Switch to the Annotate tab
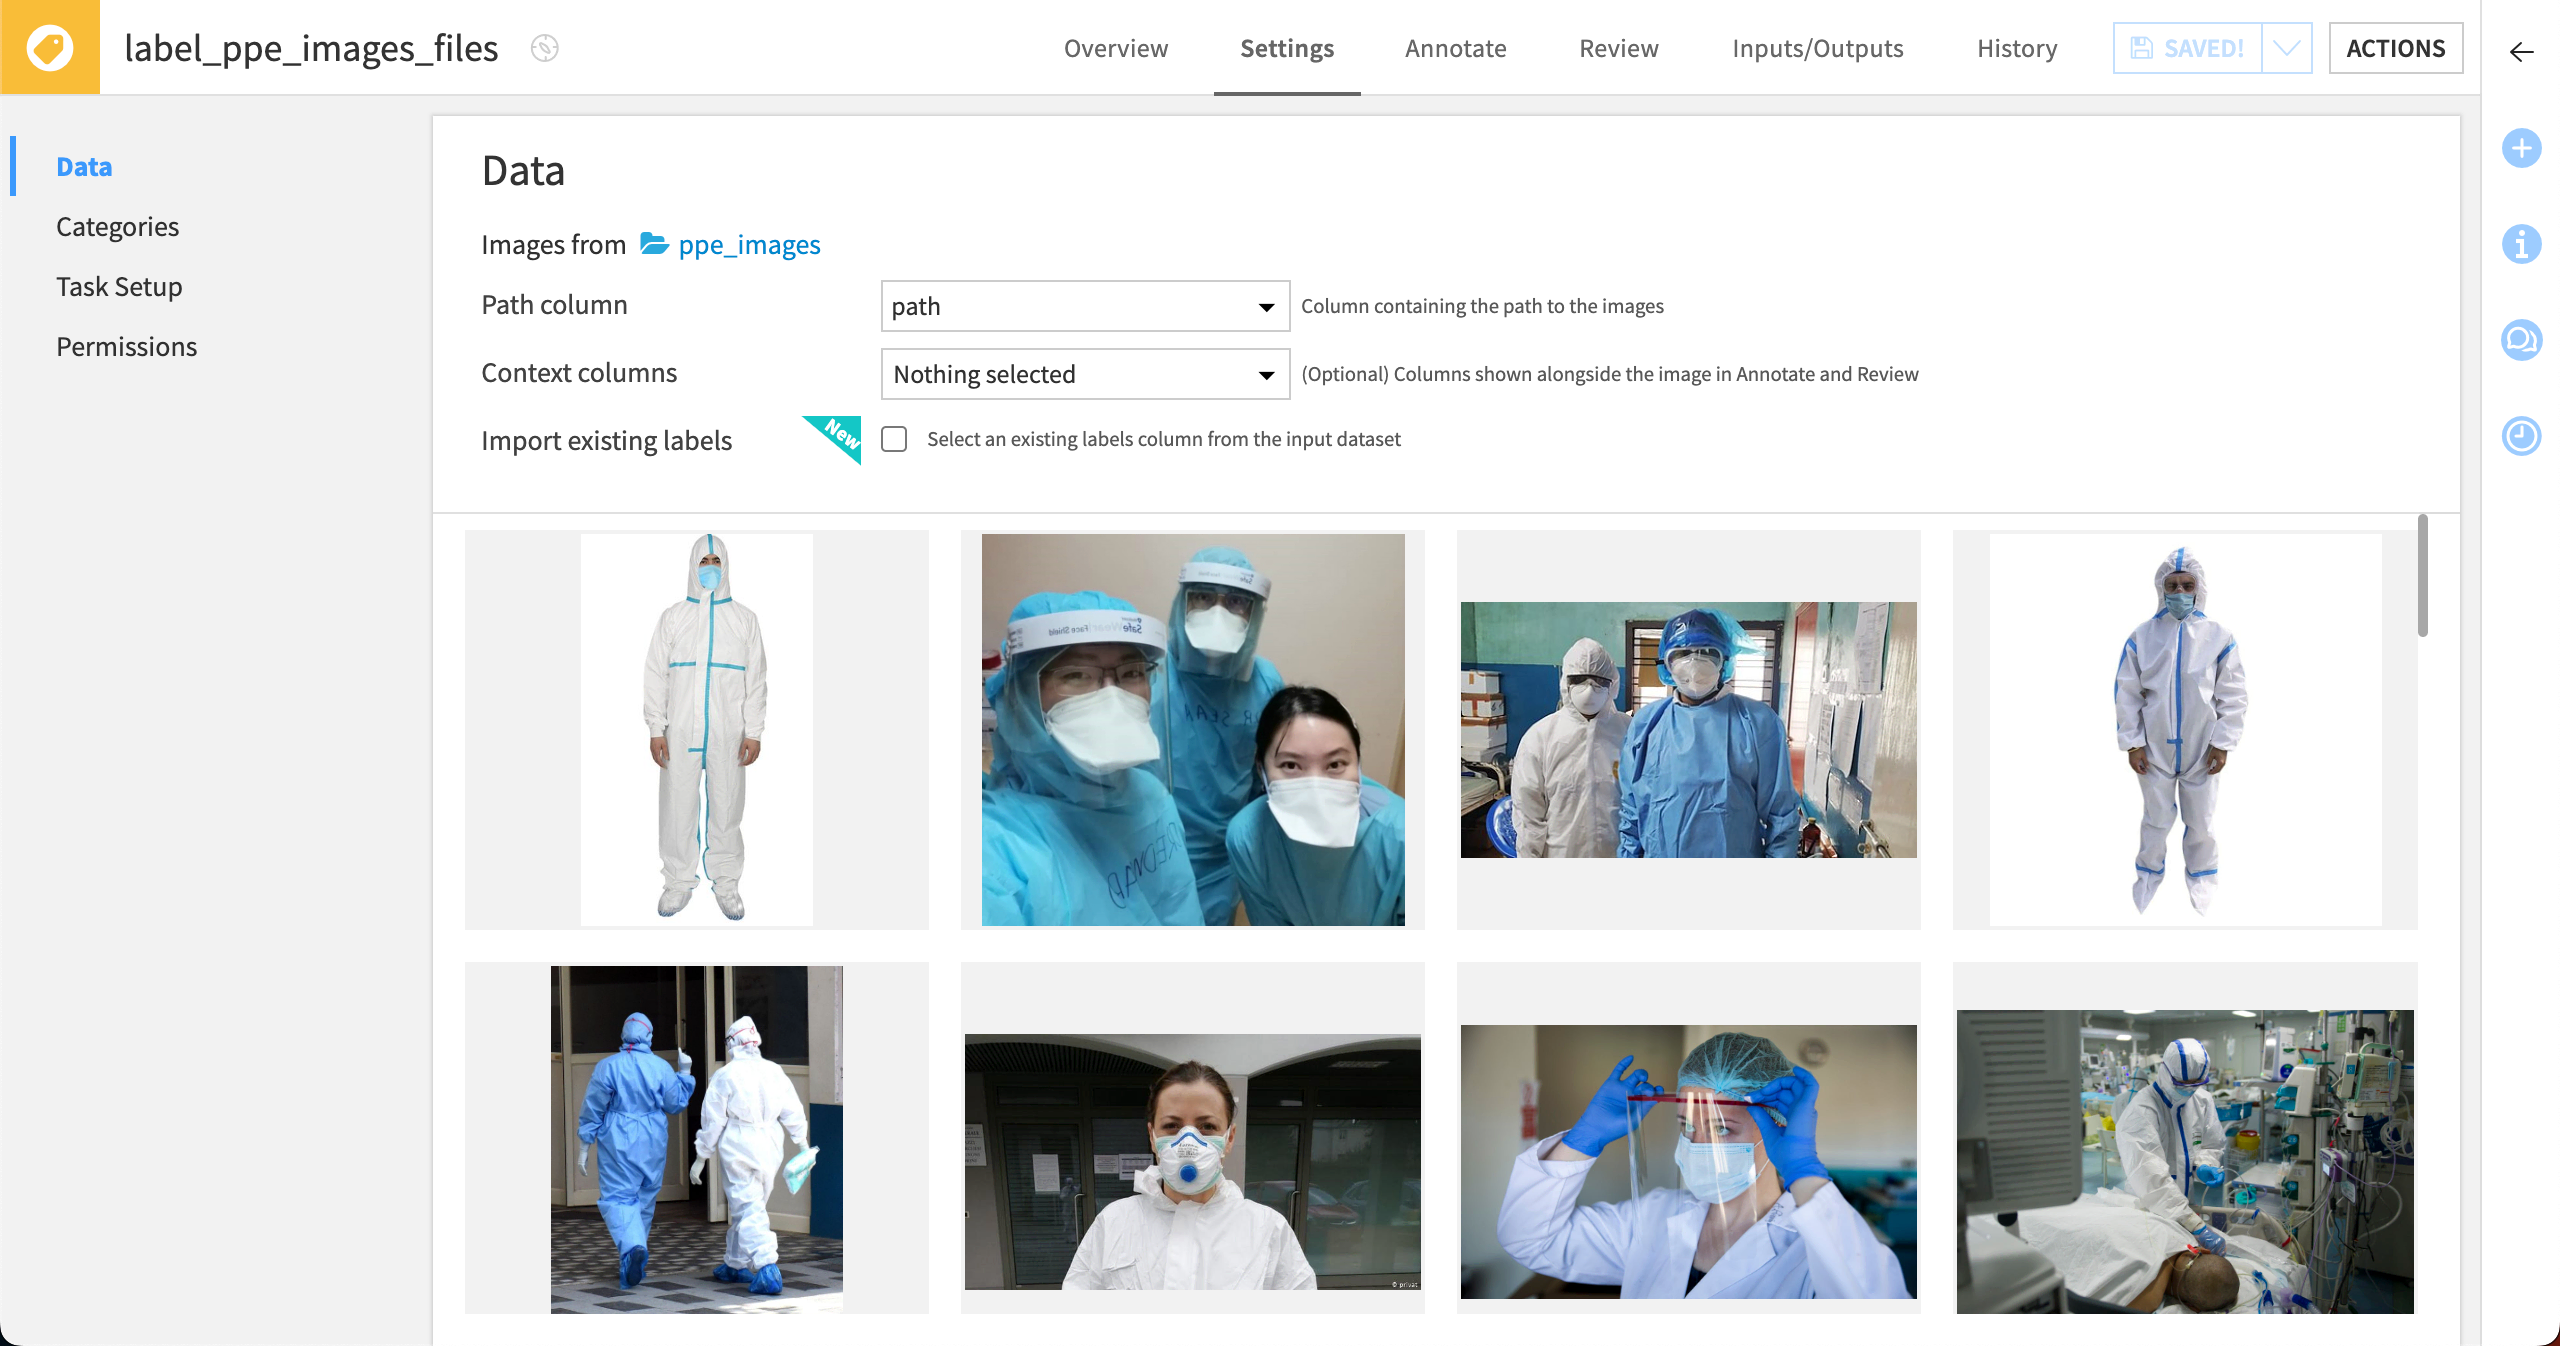This screenshot has height=1346, width=2560. [x=1455, y=48]
